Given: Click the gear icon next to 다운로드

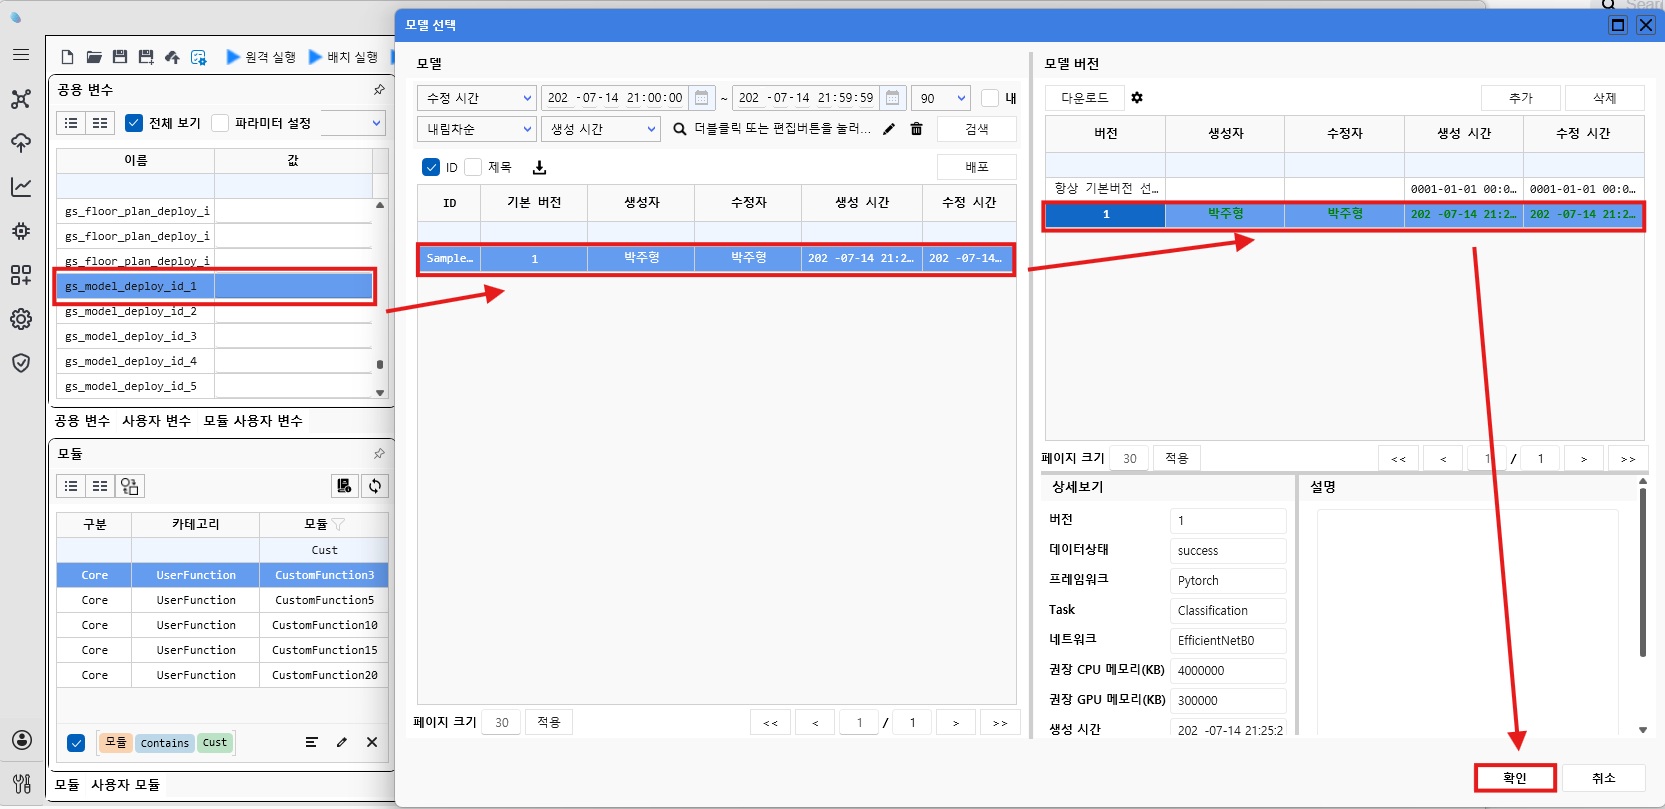Looking at the screenshot, I should click(x=1137, y=98).
